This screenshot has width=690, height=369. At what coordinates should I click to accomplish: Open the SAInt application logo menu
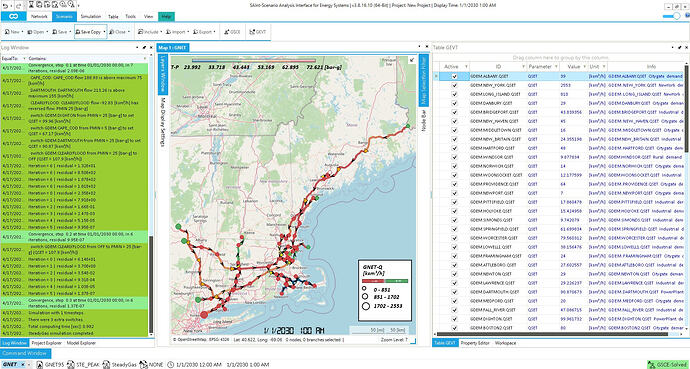click(13, 17)
